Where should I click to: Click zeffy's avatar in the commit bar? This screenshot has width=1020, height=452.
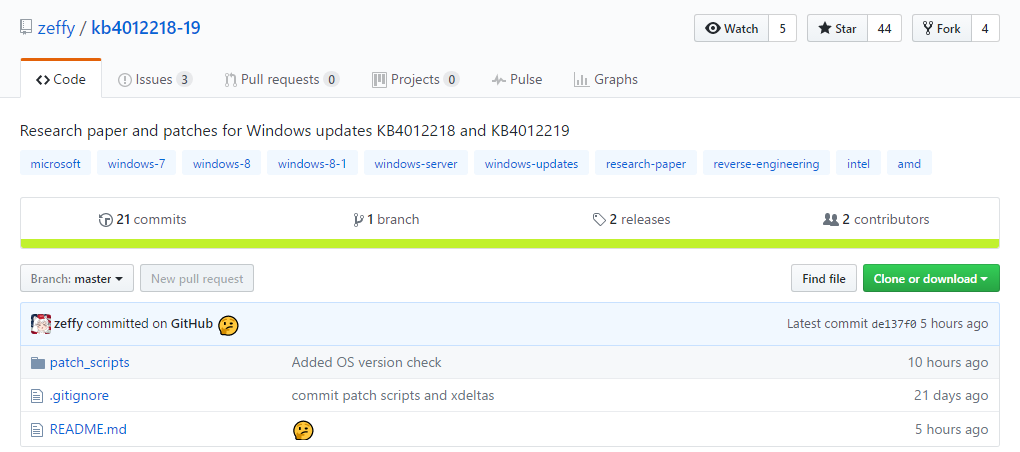pos(41,324)
